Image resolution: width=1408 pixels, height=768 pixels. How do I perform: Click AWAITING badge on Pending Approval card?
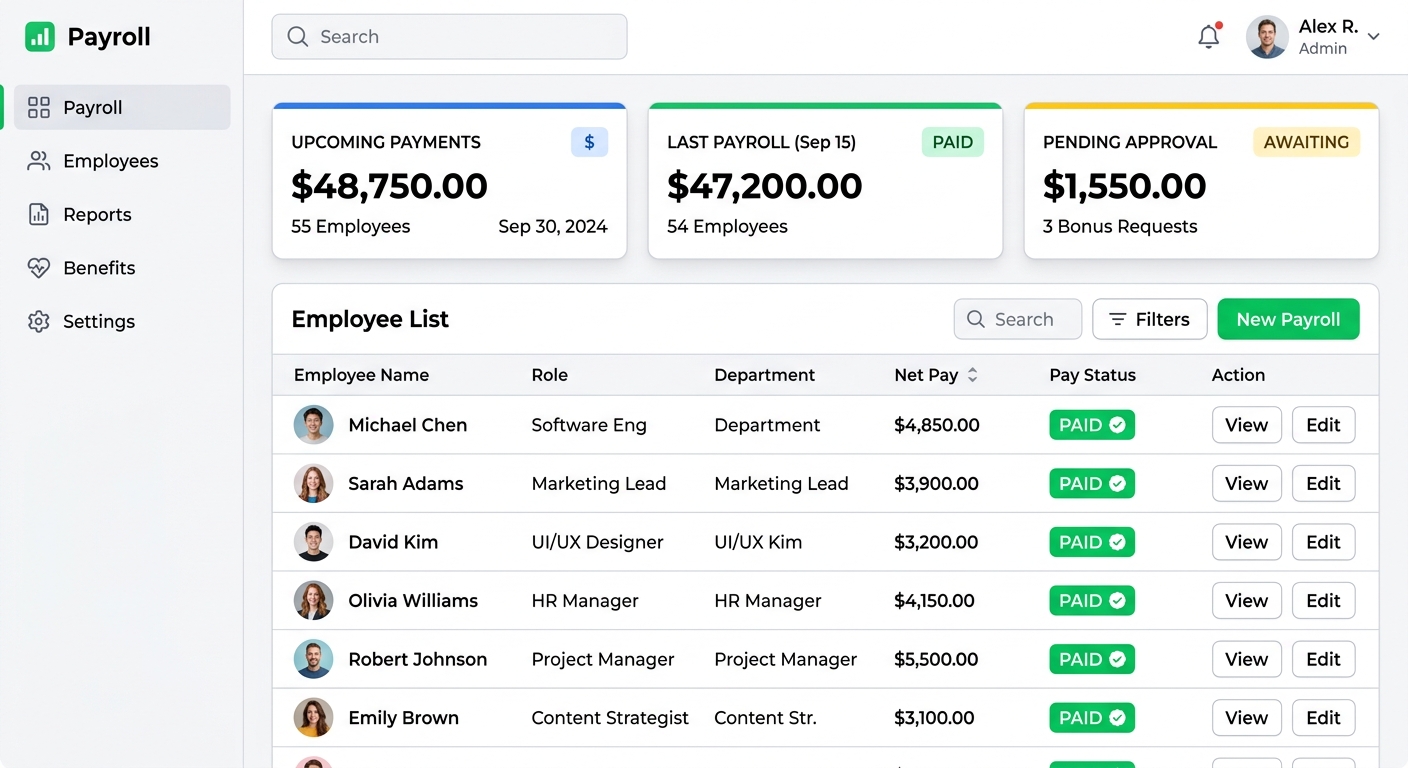[x=1306, y=142]
